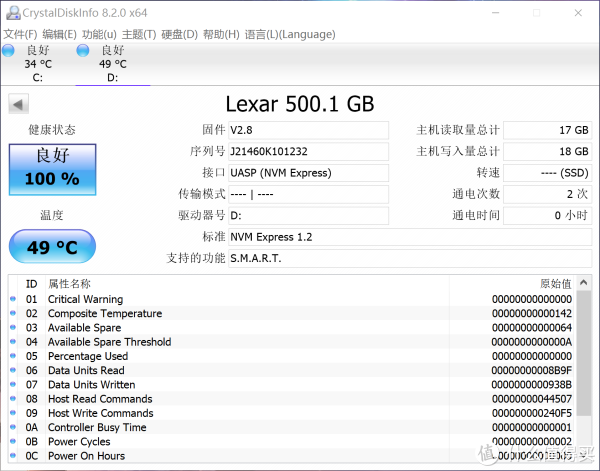Click the blue health orb for drive C:
This screenshot has width=600, height=471.
coord(8,50)
